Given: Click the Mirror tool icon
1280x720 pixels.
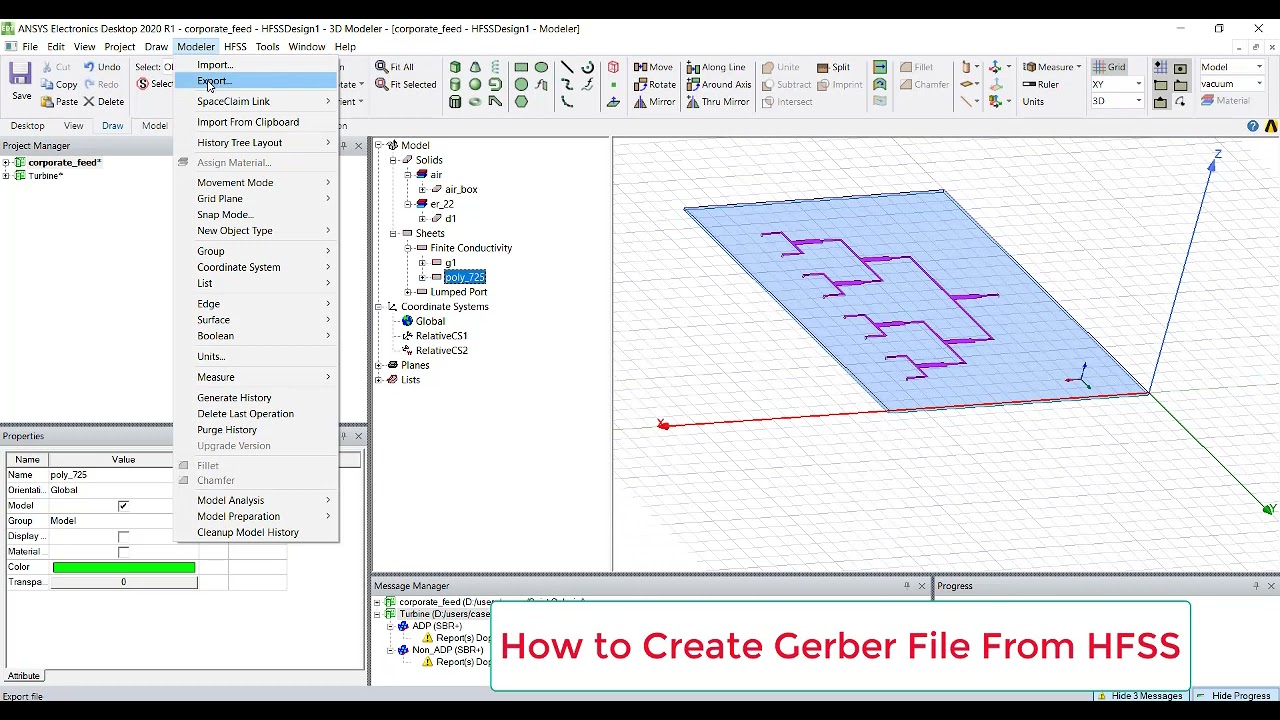Looking at the screenshot, I should [x=640, y=102].
